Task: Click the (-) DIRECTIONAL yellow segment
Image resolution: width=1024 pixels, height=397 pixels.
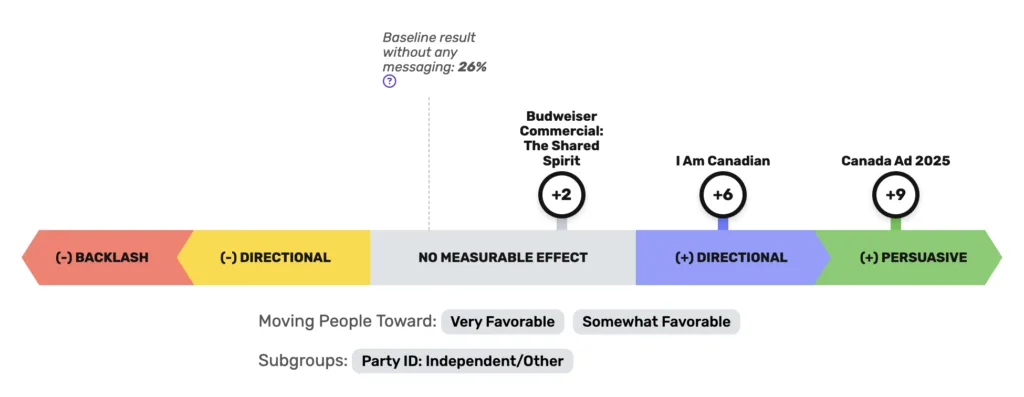Action: pyautogui.click(x=274, y=257)
